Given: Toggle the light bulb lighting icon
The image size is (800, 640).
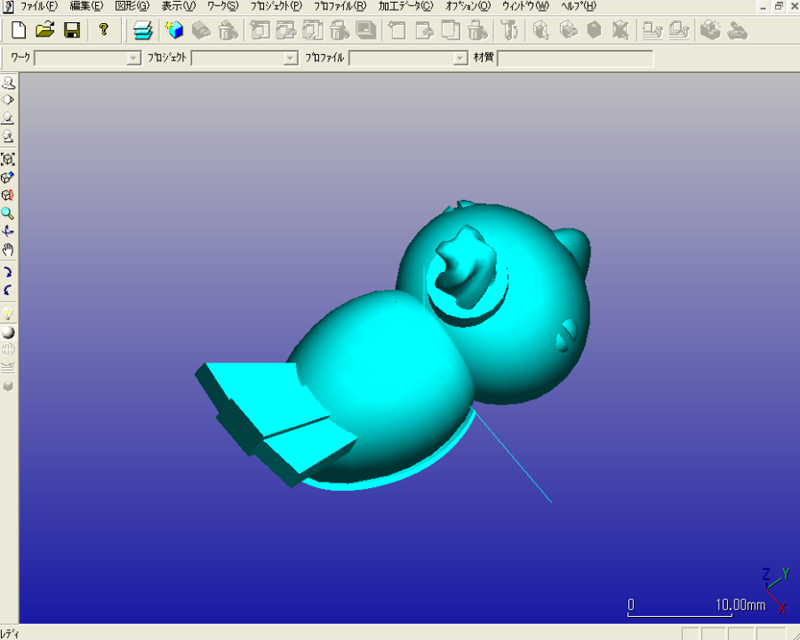Looking at the screenshot, I should 8,313.
